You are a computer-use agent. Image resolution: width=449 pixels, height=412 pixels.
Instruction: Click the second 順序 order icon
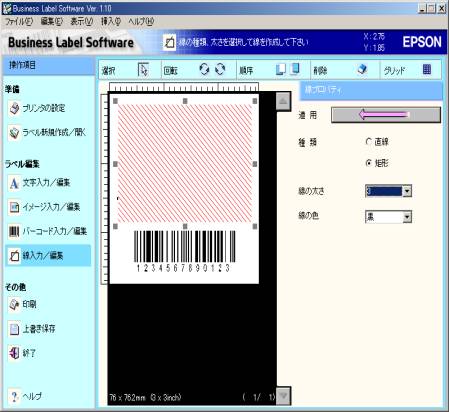(x=295, y=69)
